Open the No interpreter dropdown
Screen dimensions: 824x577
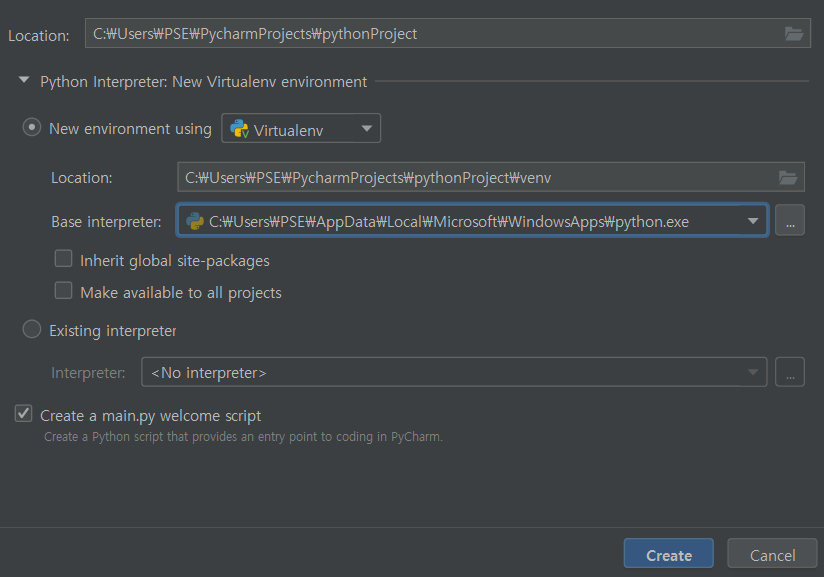click(454, 372)
